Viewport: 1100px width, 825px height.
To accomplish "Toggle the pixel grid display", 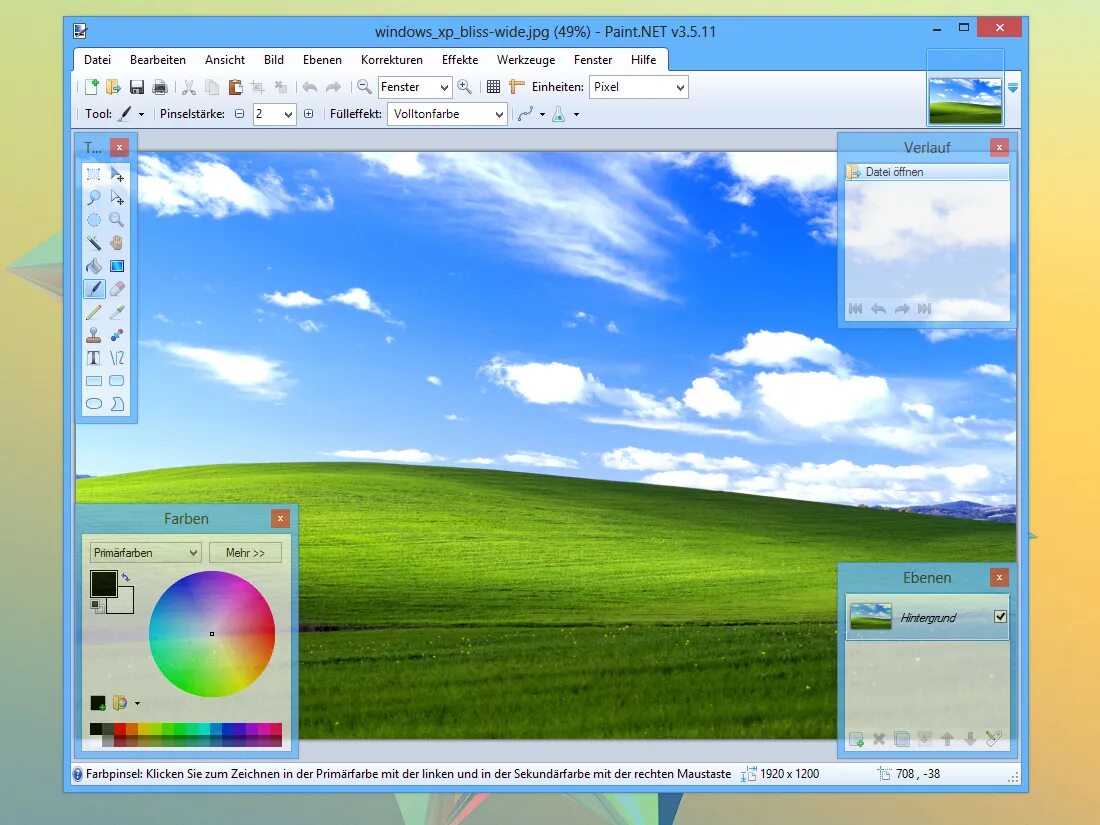I will click(x=493, y=87).
